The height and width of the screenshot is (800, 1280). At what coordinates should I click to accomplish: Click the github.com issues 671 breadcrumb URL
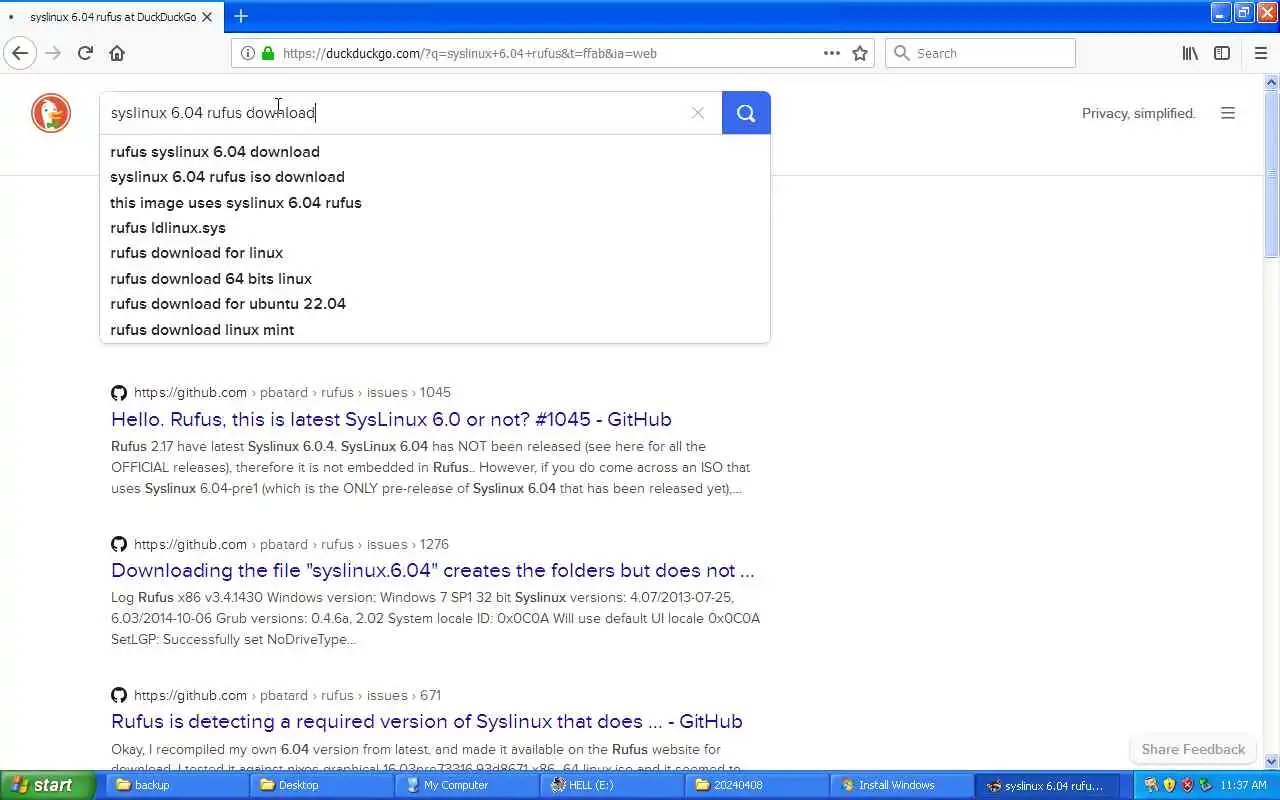point(288,695)
